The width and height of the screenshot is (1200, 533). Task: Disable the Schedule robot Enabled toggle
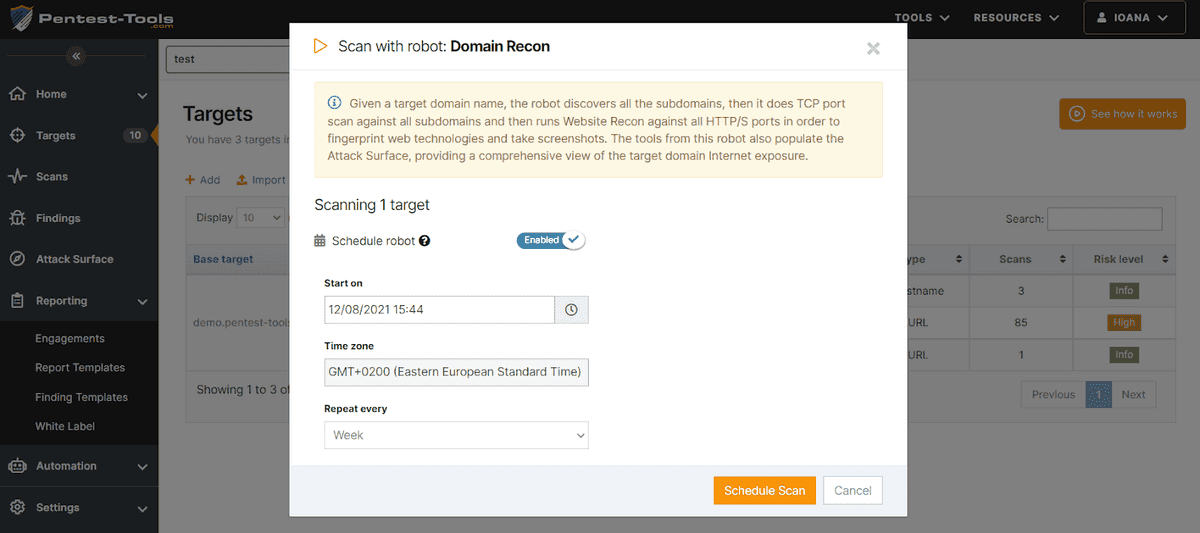click(x=551, y=240)
